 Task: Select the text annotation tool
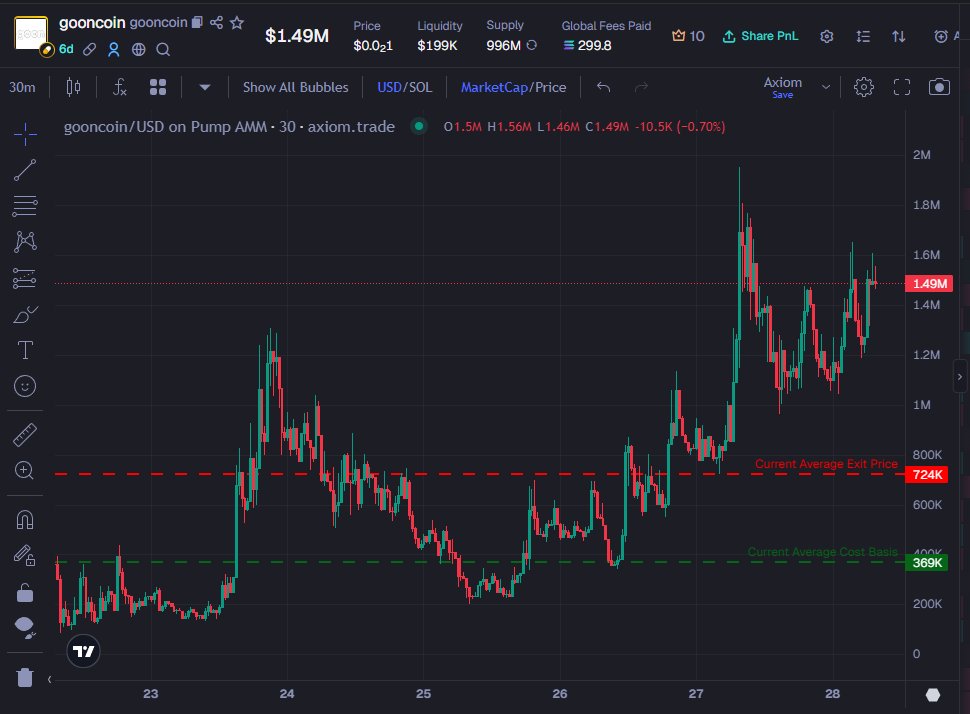click(25, 350)
